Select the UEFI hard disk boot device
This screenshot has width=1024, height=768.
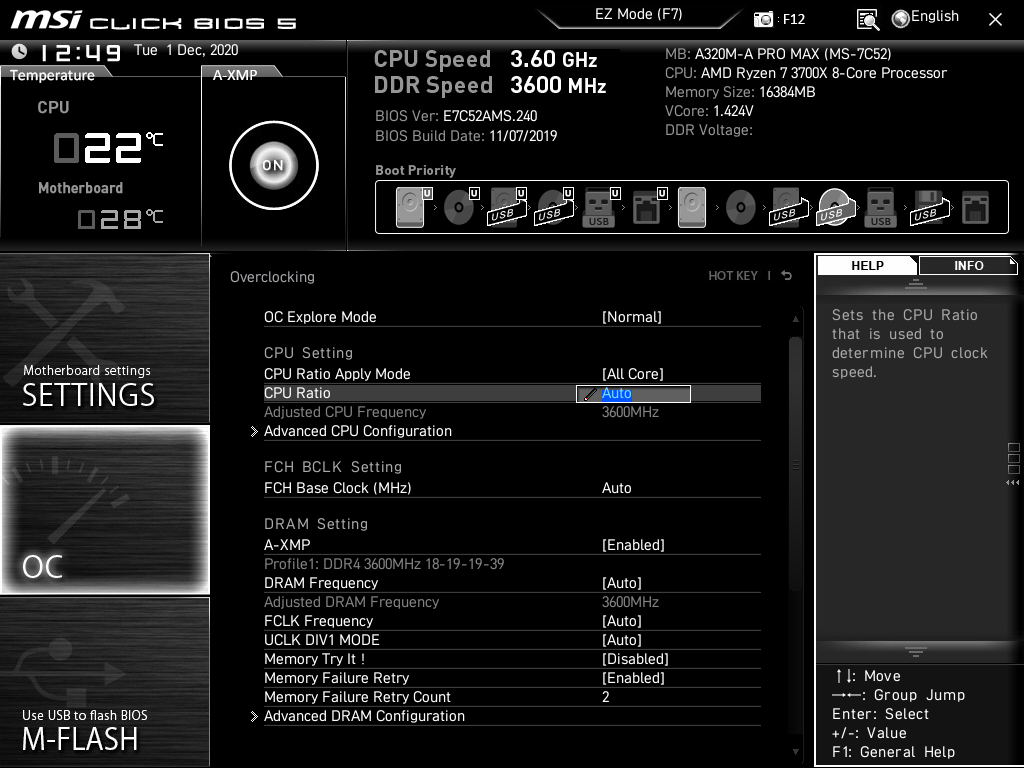coord(414,207)
